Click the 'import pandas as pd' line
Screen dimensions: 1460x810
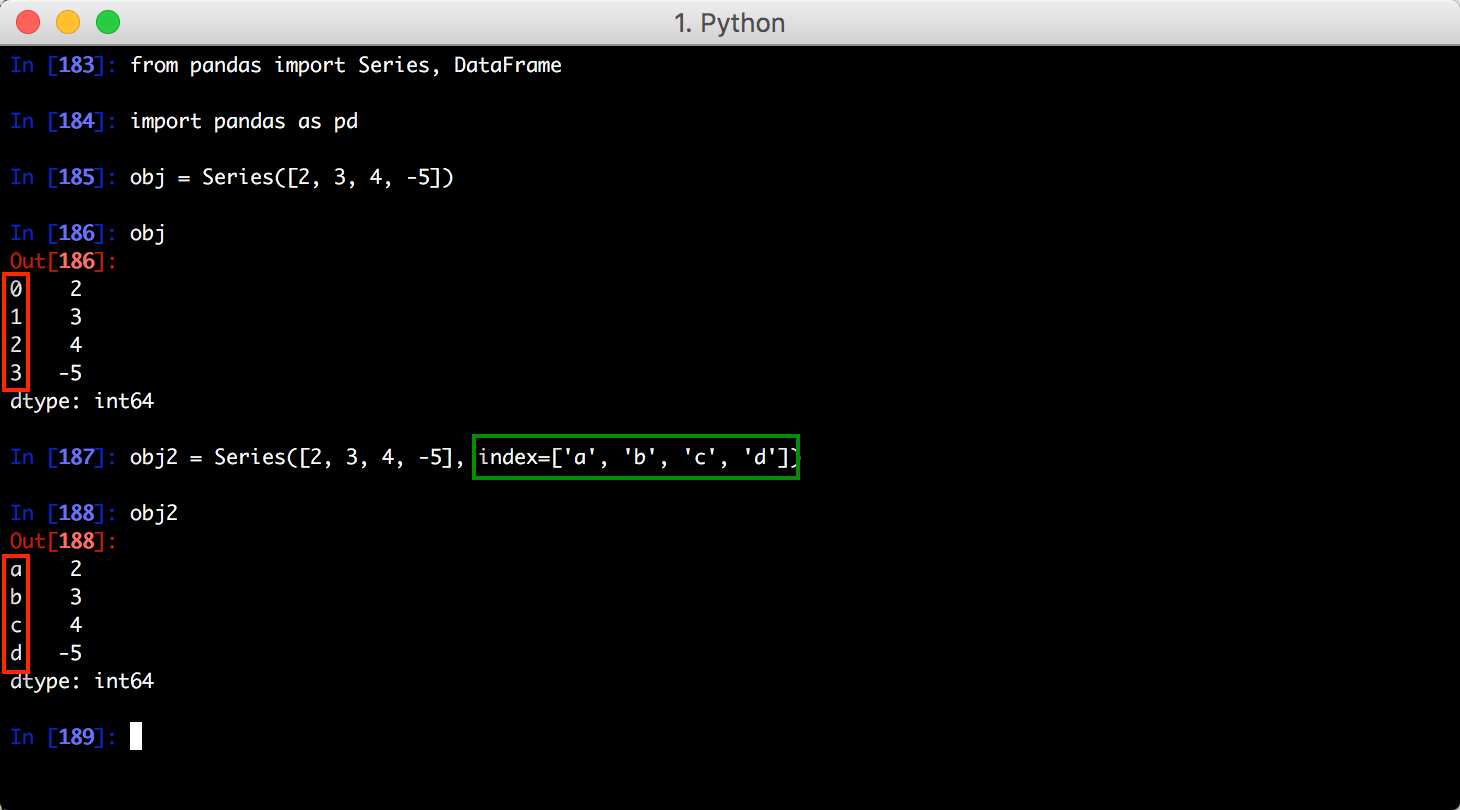pyautogui.click(x=244, y=122)
